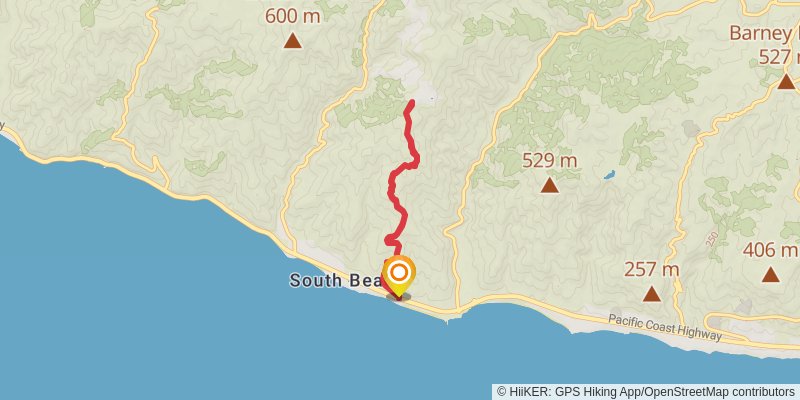Click the 406 m elevation text label
The width and height of the screenshot is (800, 400).
771,250
